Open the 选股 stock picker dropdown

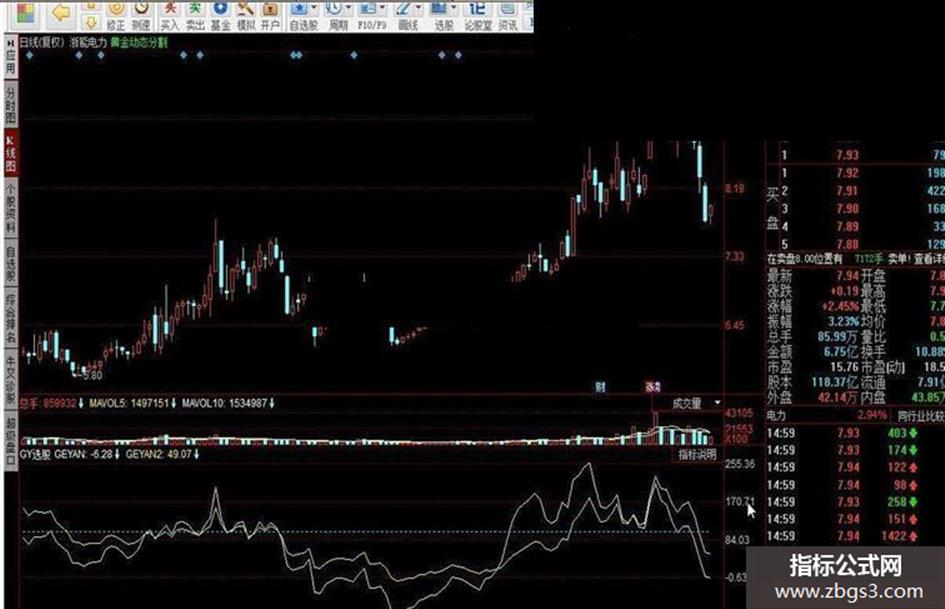click(453, 8)
